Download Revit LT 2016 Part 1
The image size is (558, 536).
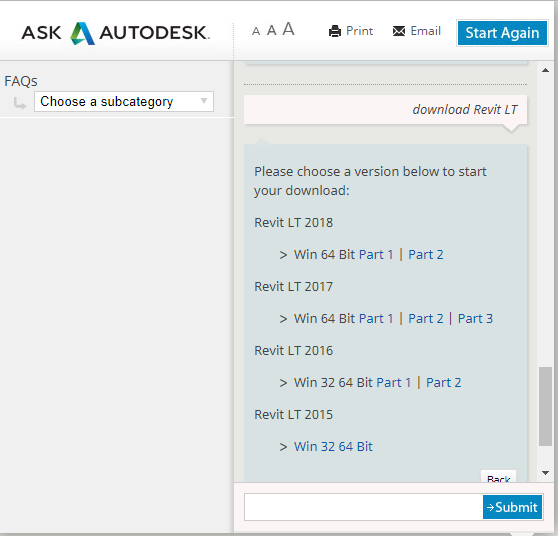[394, 383]
